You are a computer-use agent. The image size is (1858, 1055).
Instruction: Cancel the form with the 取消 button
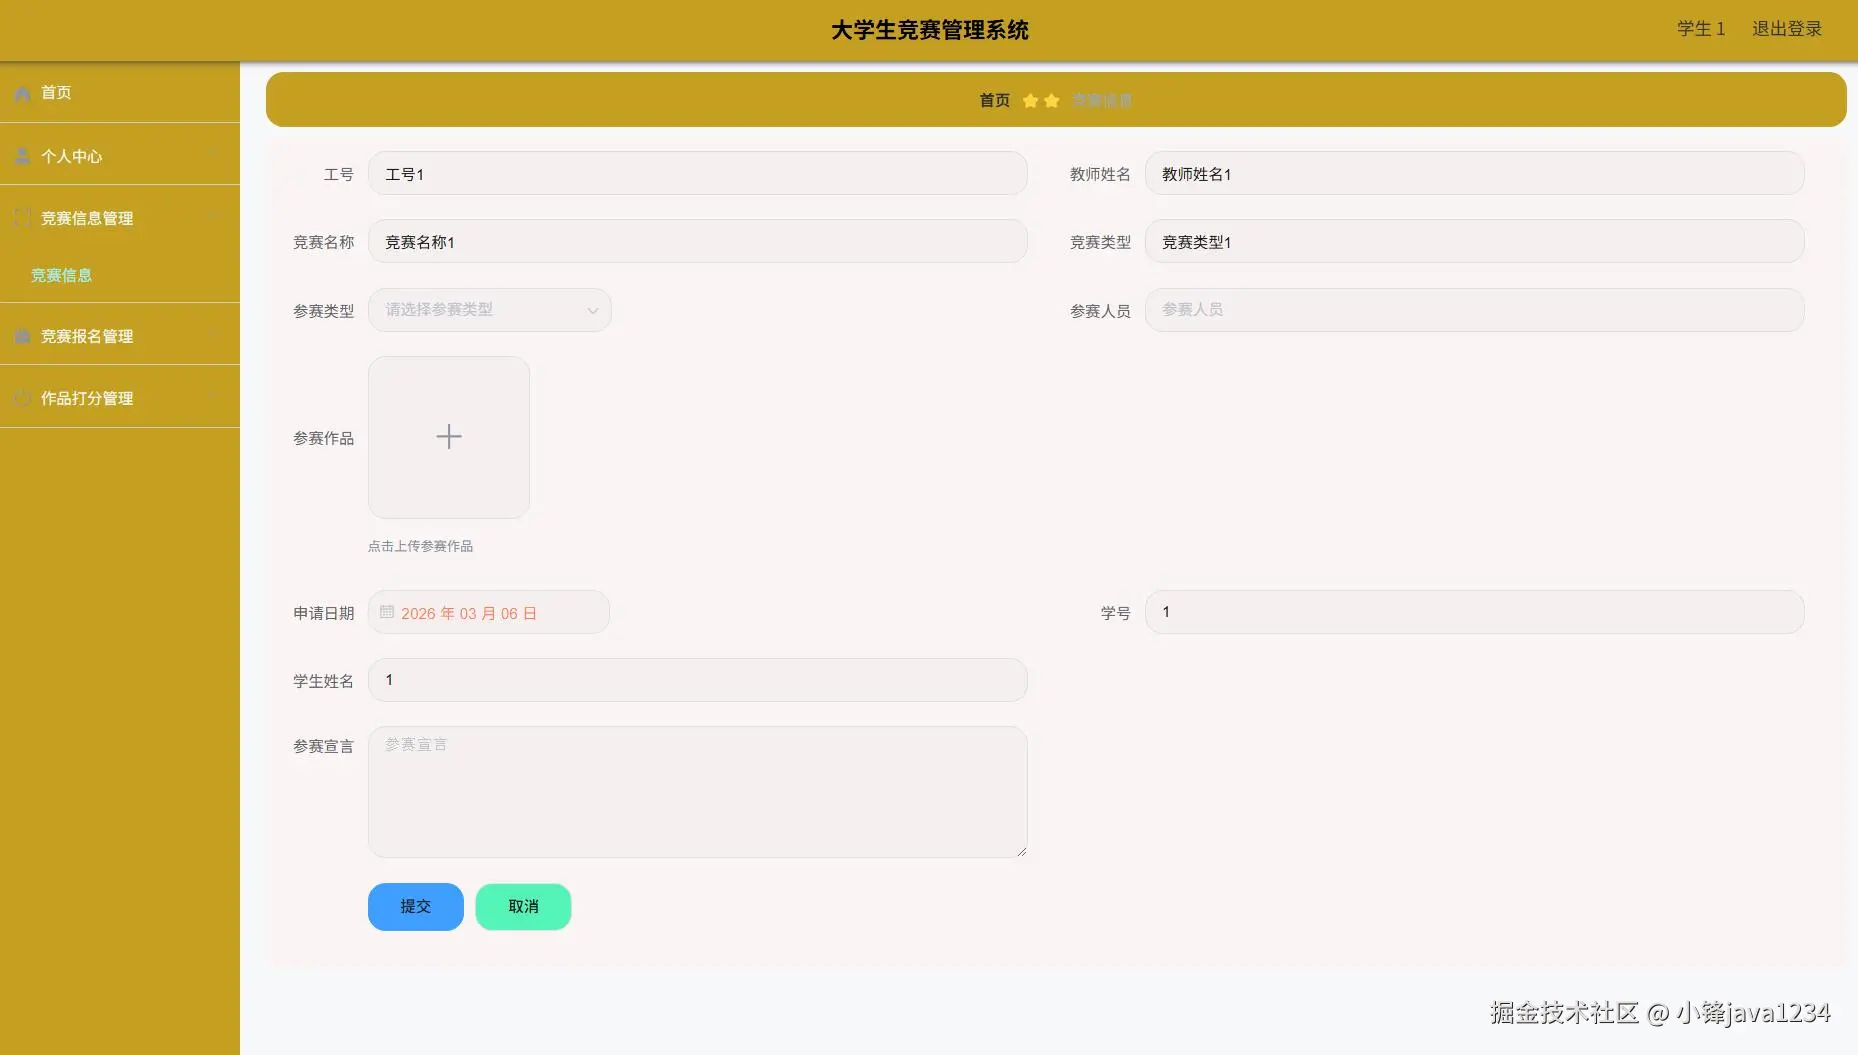click(x=523, y=907)
